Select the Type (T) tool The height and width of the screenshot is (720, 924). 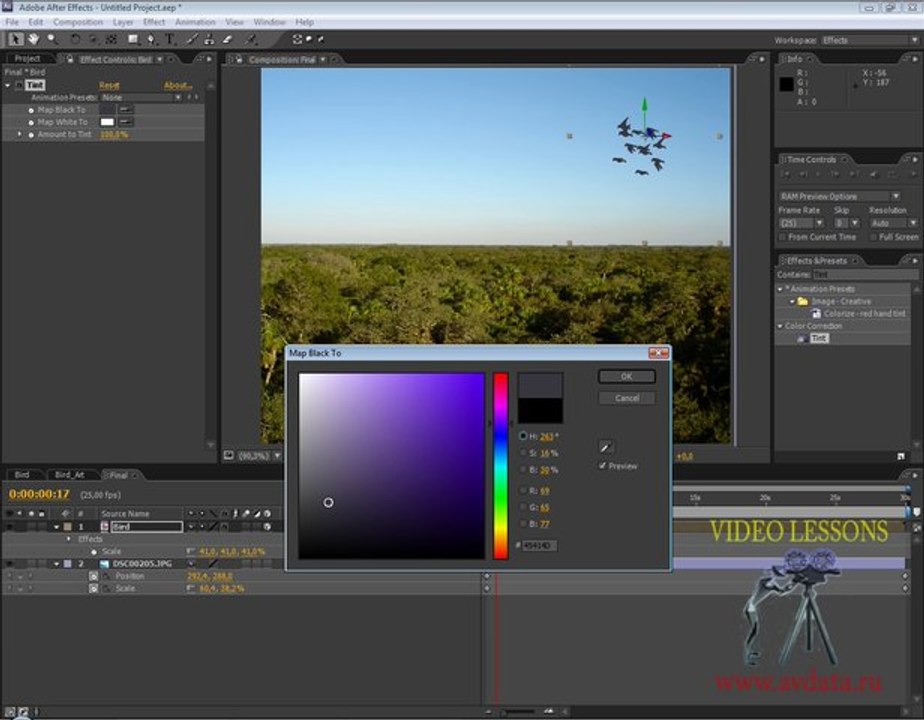coord(170,39)
